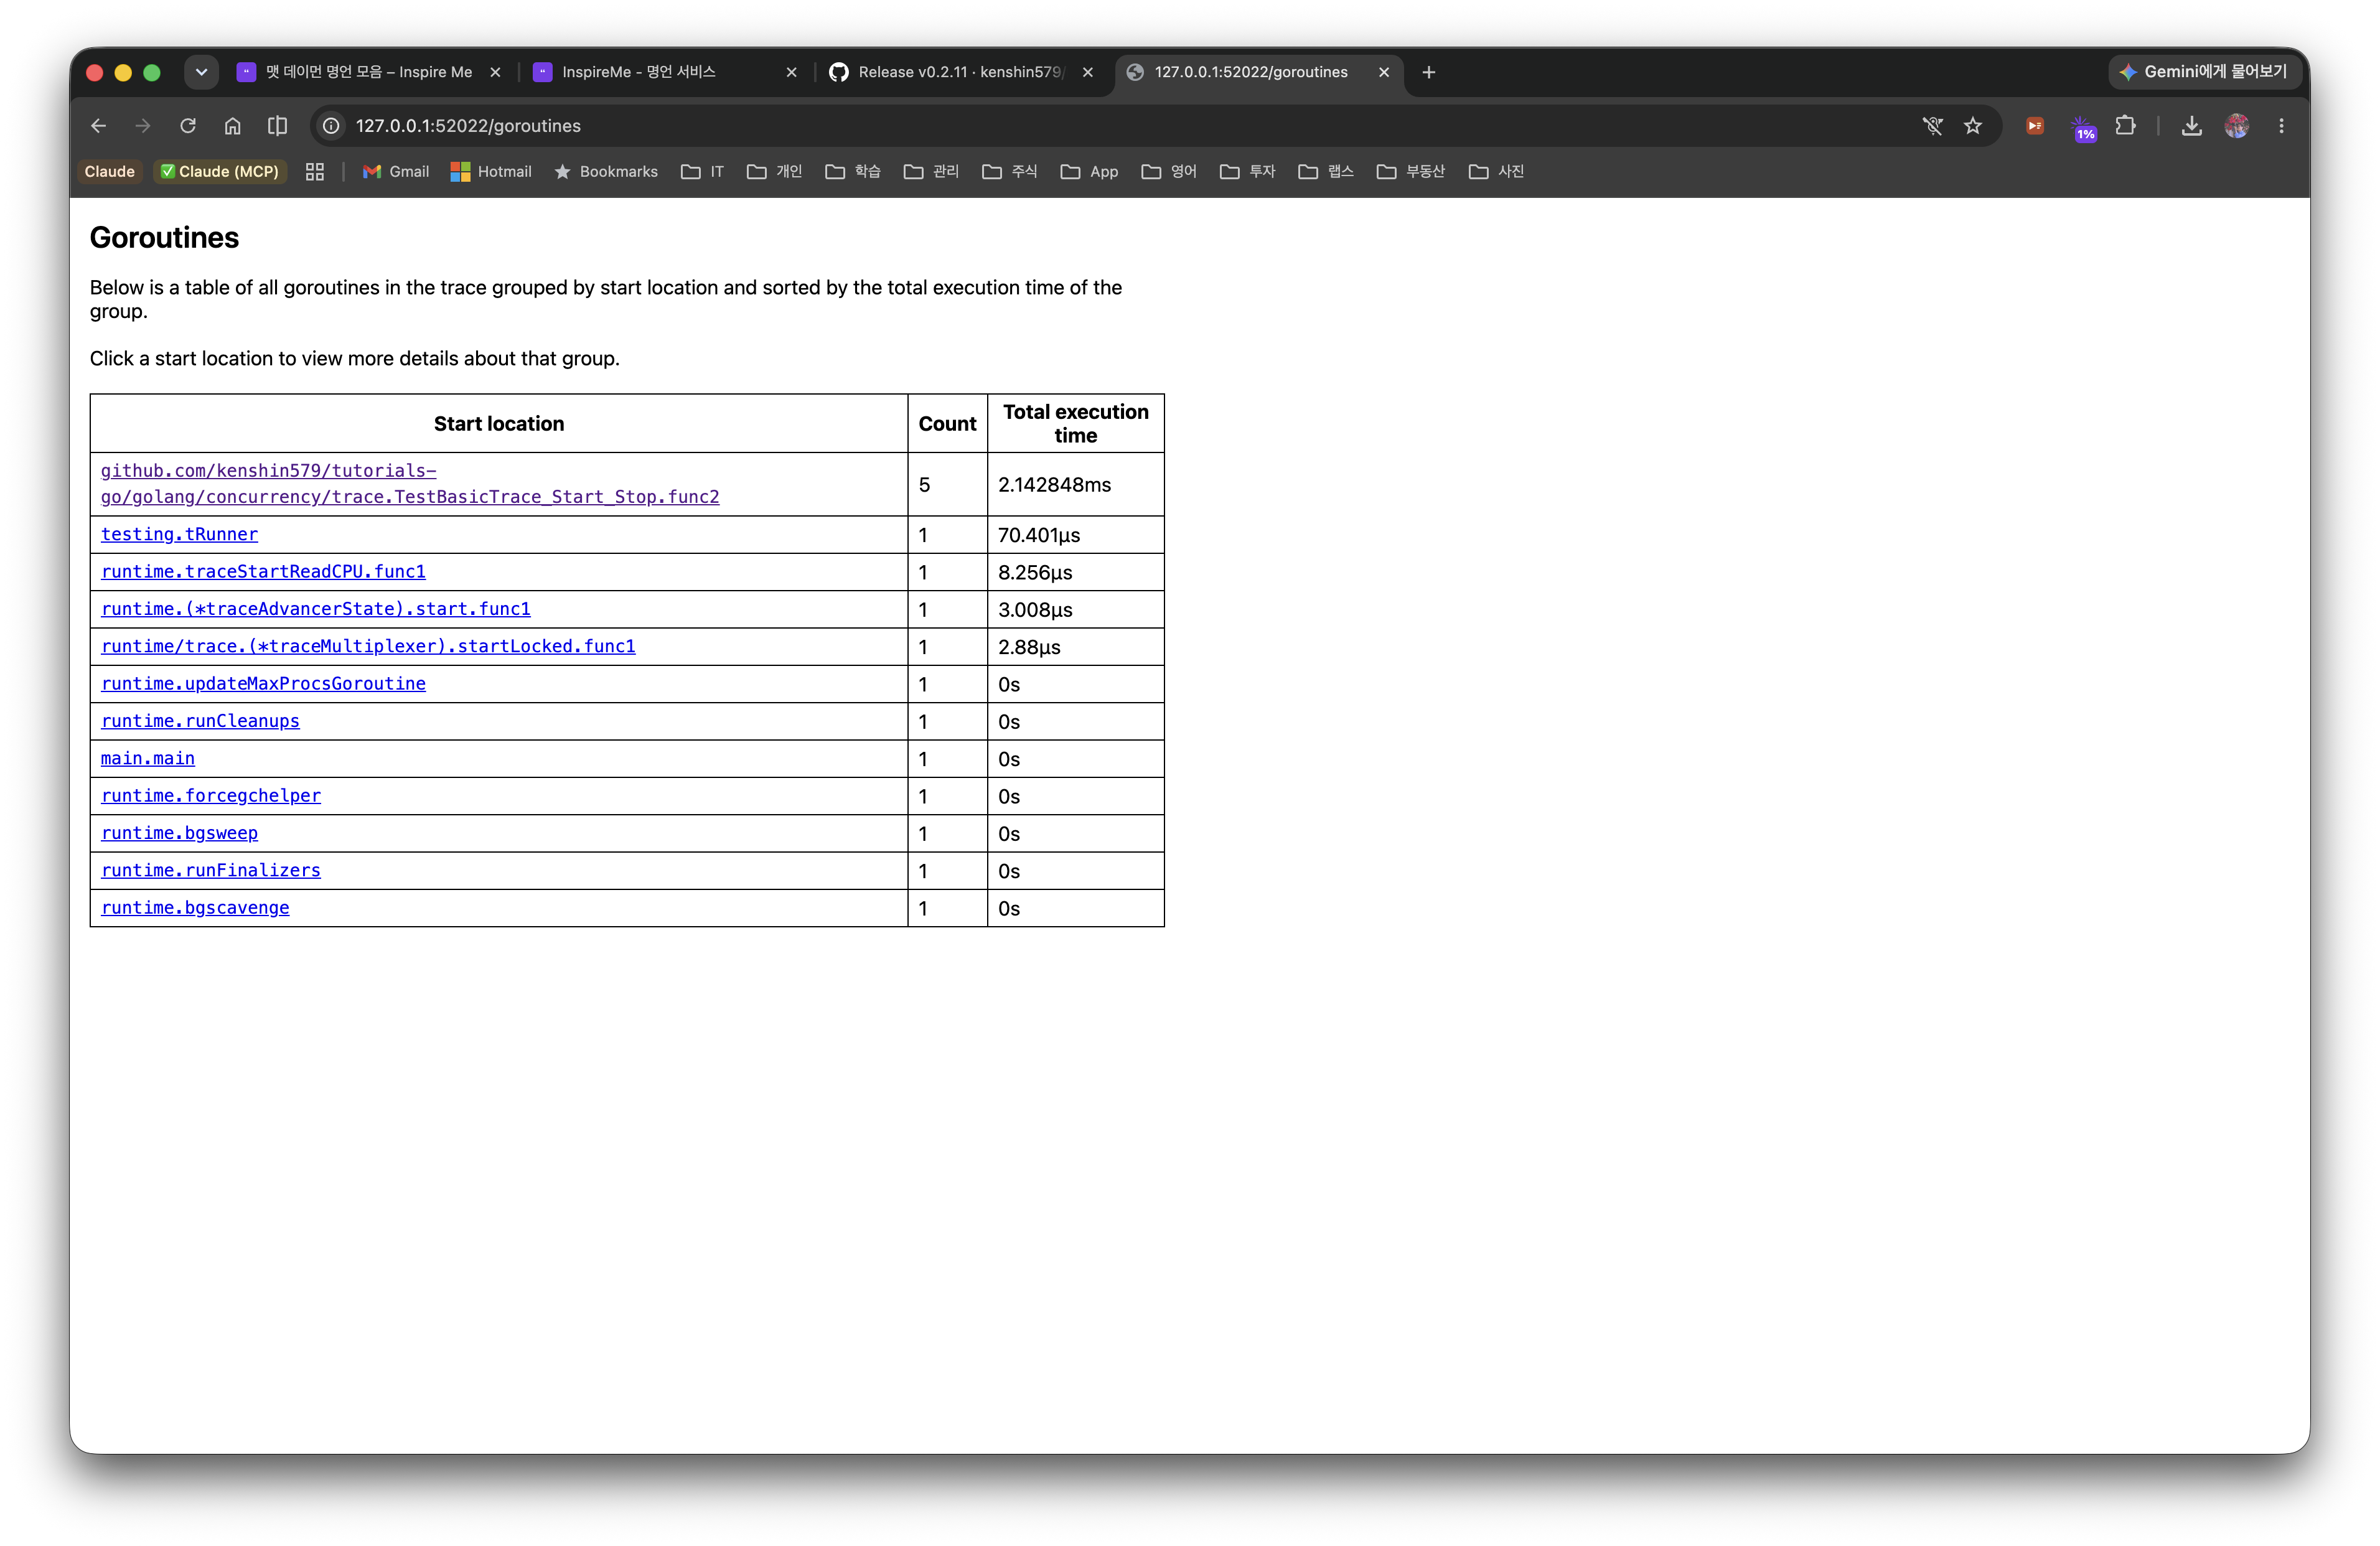Reload the goroutines page
2380x1546 pixels.
[188, 126]
